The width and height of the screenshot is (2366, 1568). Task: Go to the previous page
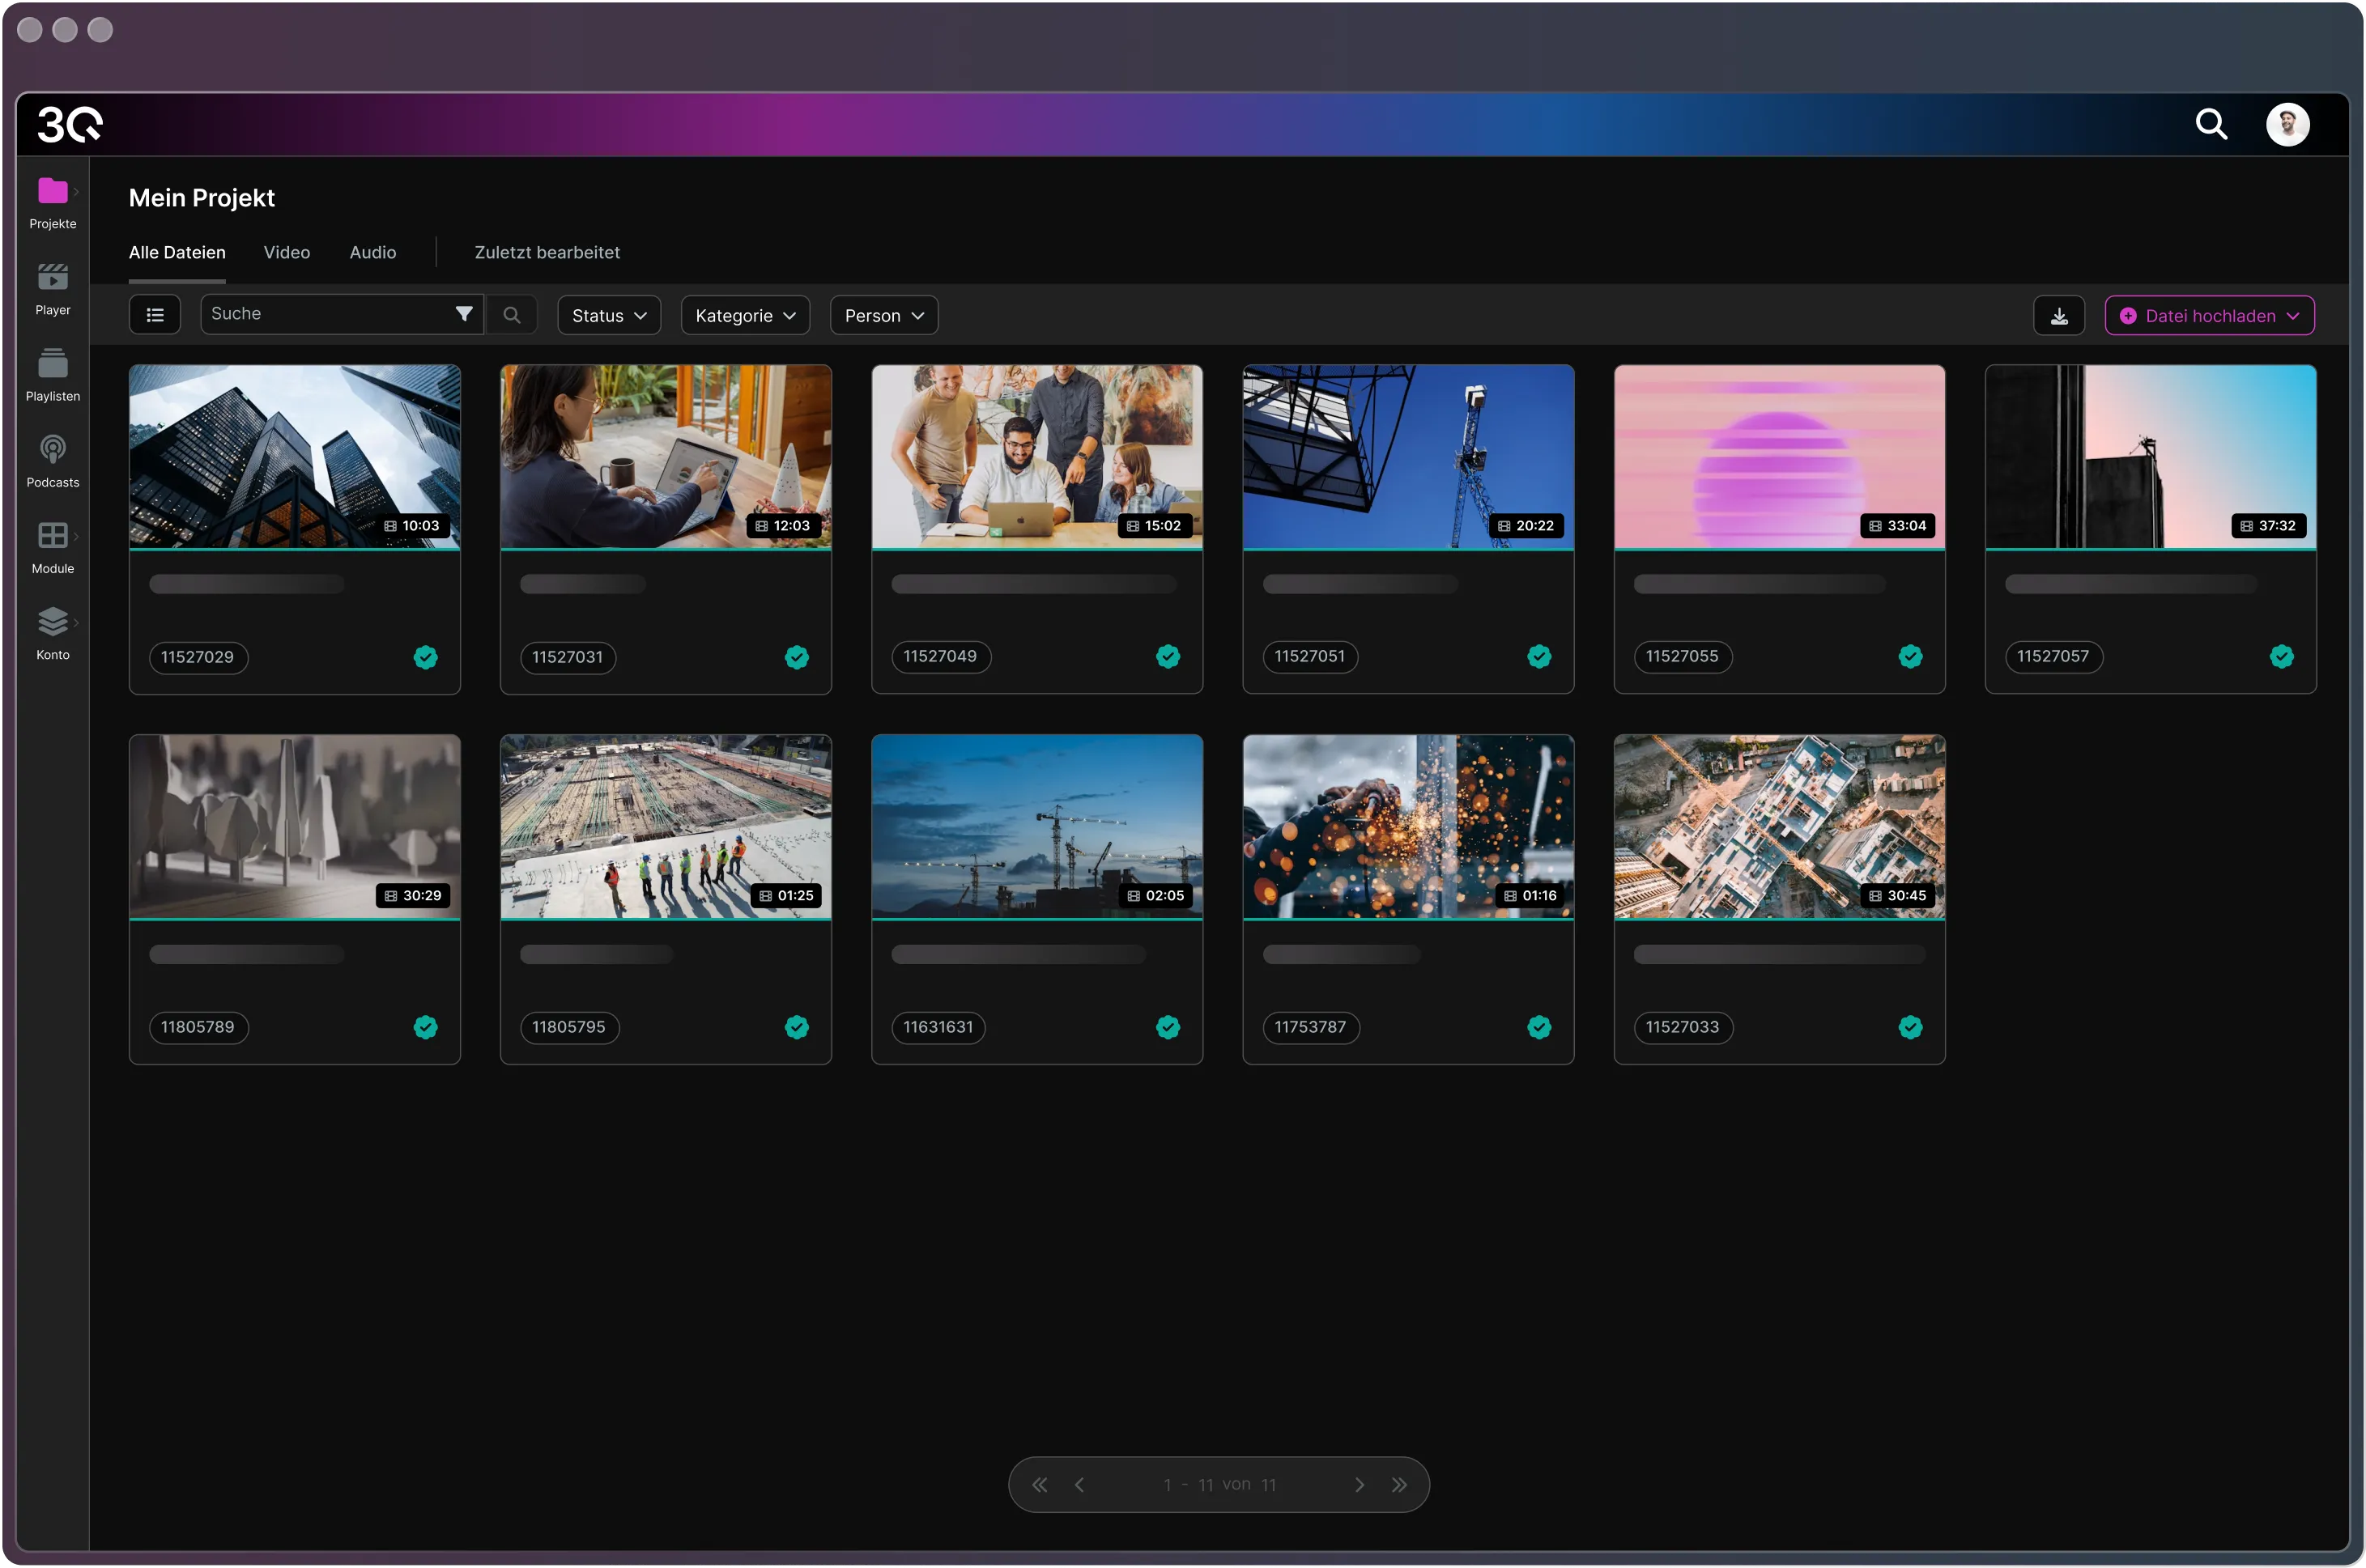pyautogui.click(x=1079, y=1485)
